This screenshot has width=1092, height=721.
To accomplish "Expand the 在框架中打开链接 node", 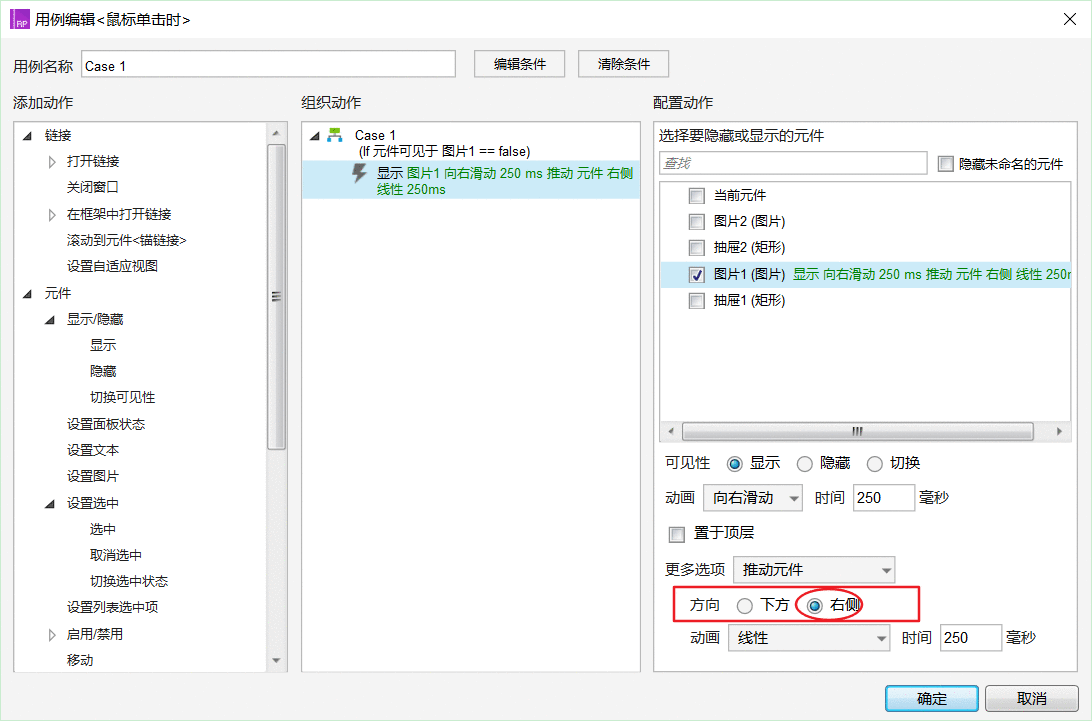I will coord(52,215).
